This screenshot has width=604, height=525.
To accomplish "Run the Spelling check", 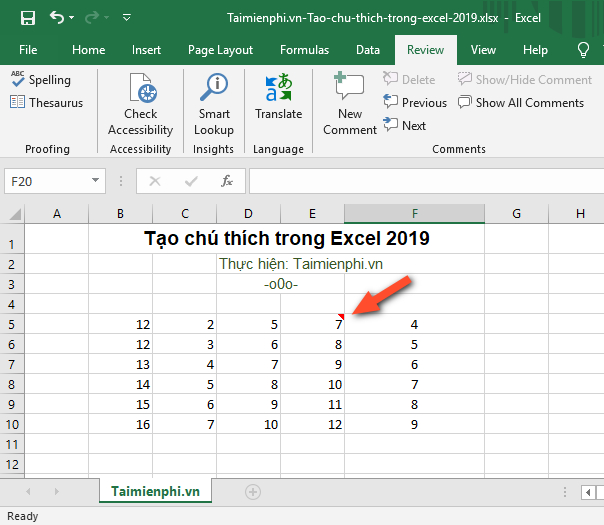I will 40,80.
